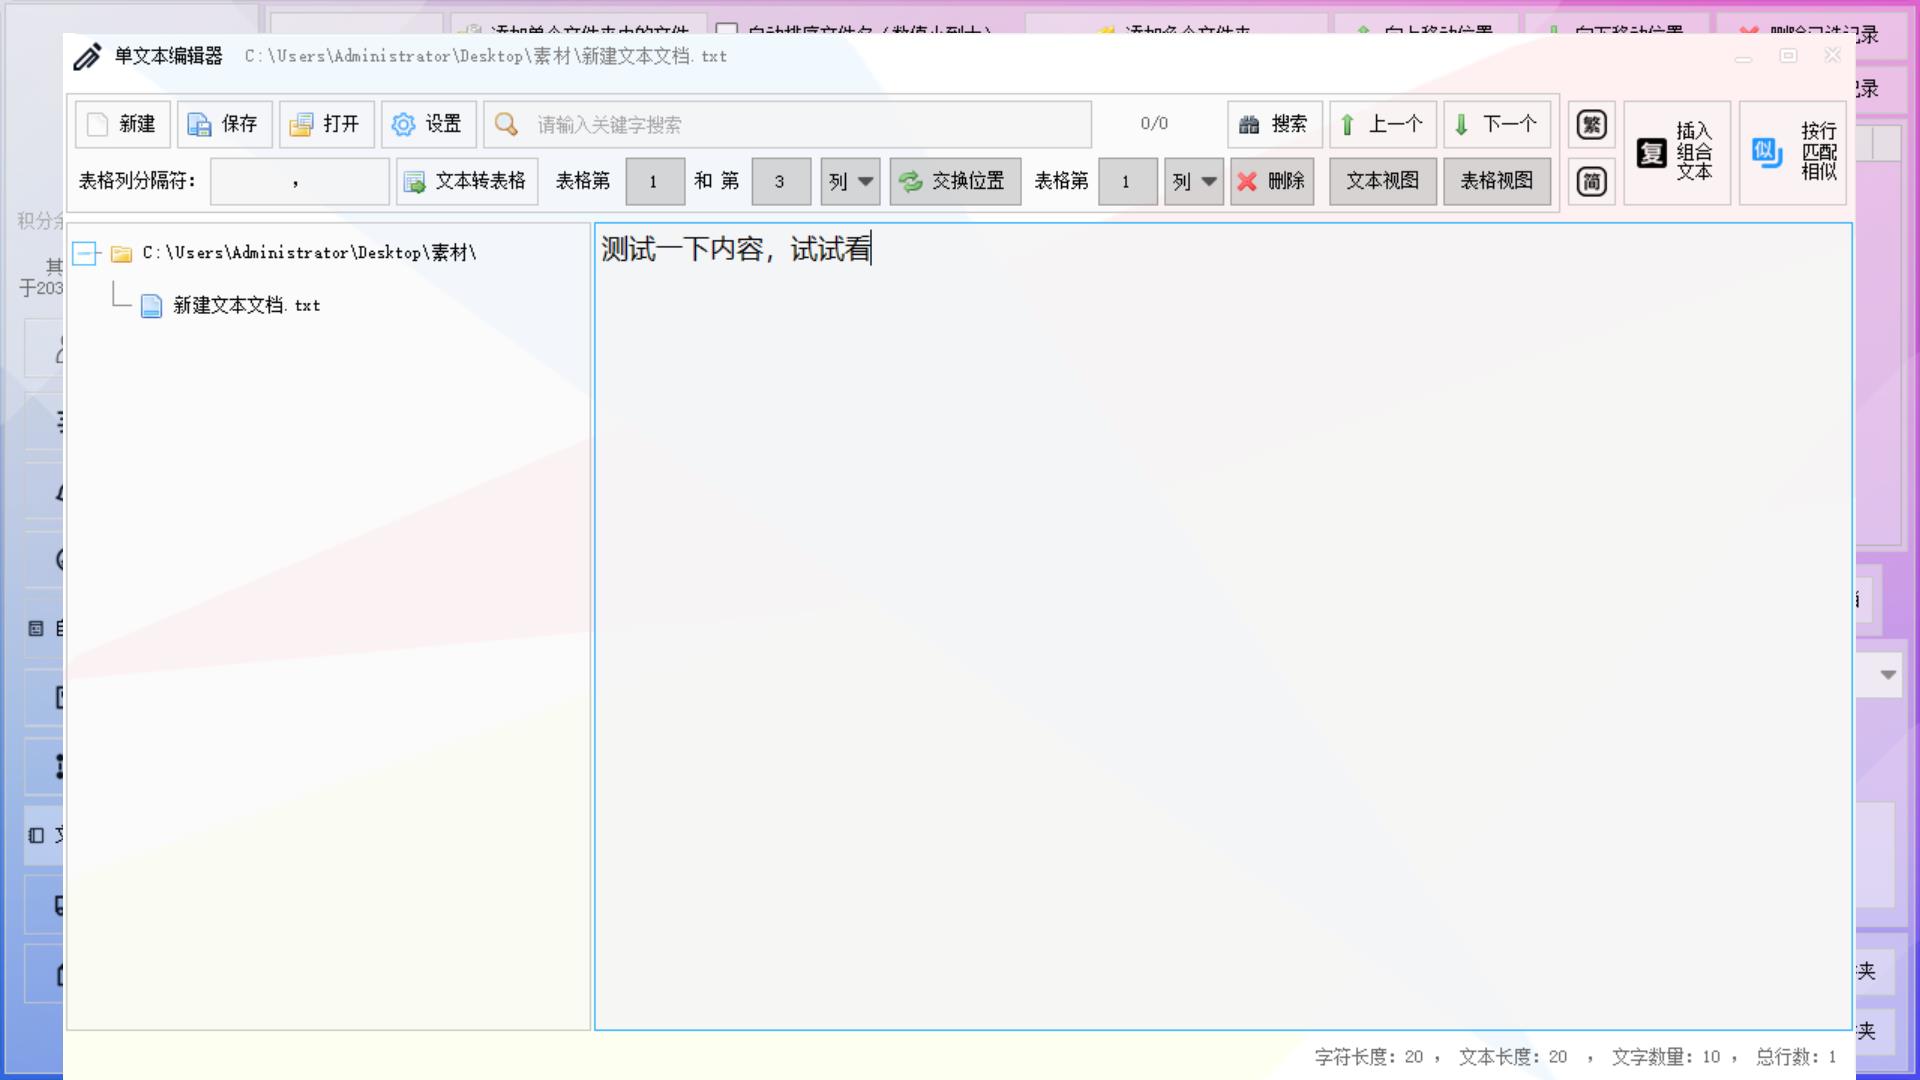Image resolution: width=1920 pixels, height=1080 pixels.
Task: Click the magnifier icon in the search box
Action: (507, 124)
